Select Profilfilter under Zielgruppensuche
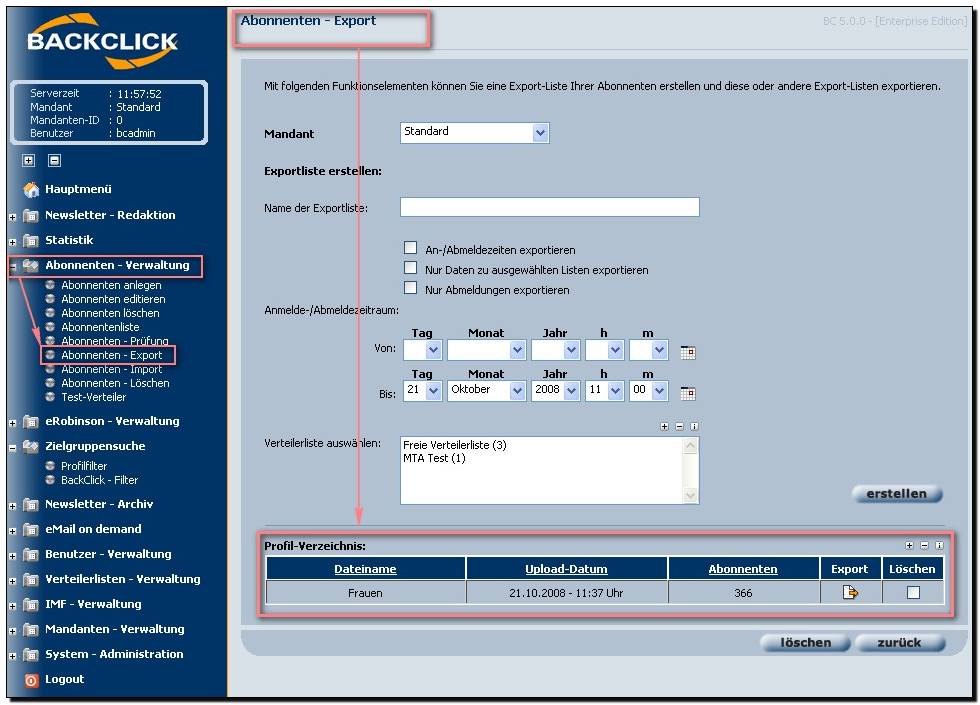Image resolution: width=980 pixels, height=705 pixels. coord(84,466)
